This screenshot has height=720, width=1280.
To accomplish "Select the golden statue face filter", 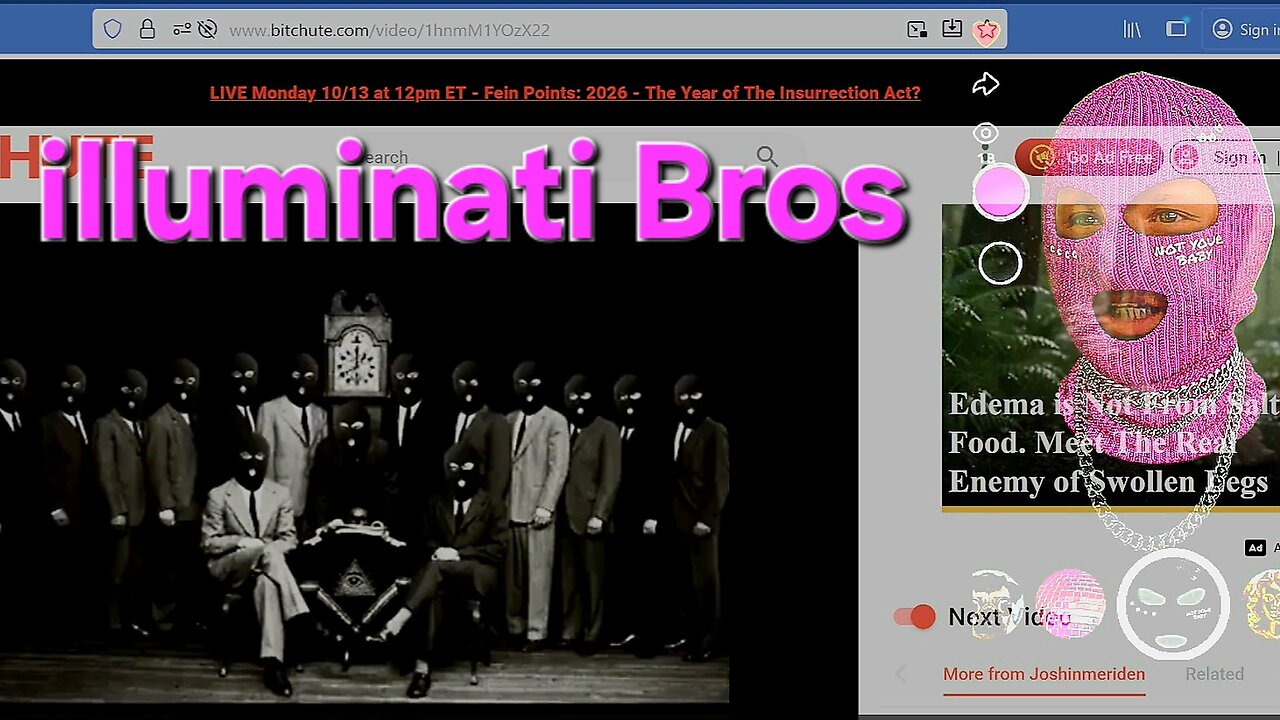I will click(1262, 604).
